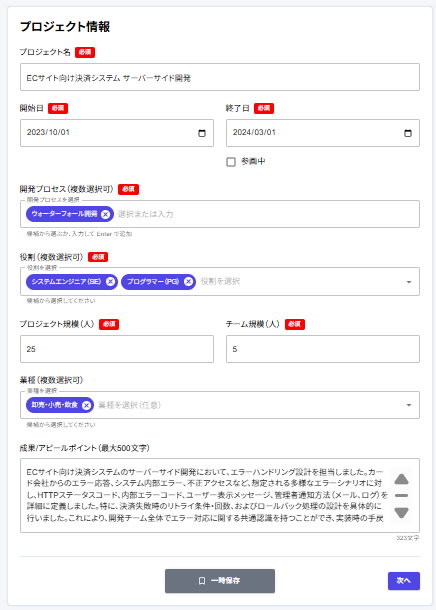The image size is (436, 610).
Task: Click the 次へ button
Action: tap(404, 581)
